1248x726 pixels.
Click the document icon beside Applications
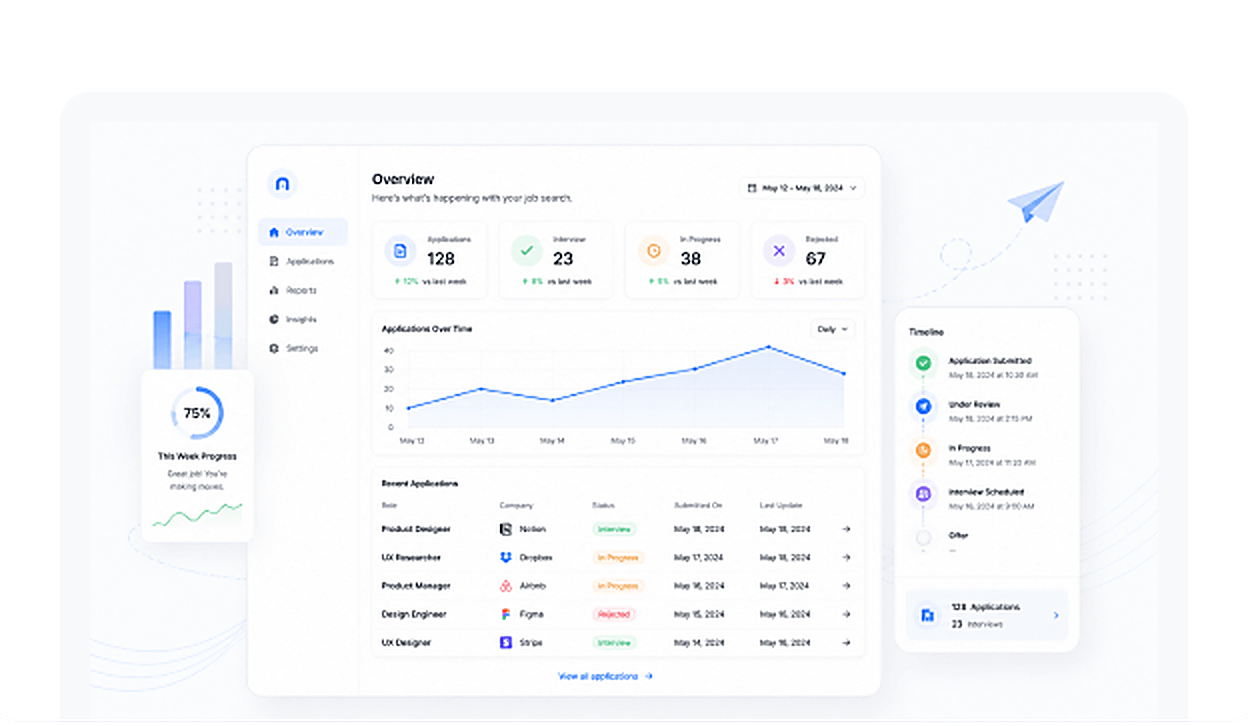pyautogui.click(x=274, y=261)
